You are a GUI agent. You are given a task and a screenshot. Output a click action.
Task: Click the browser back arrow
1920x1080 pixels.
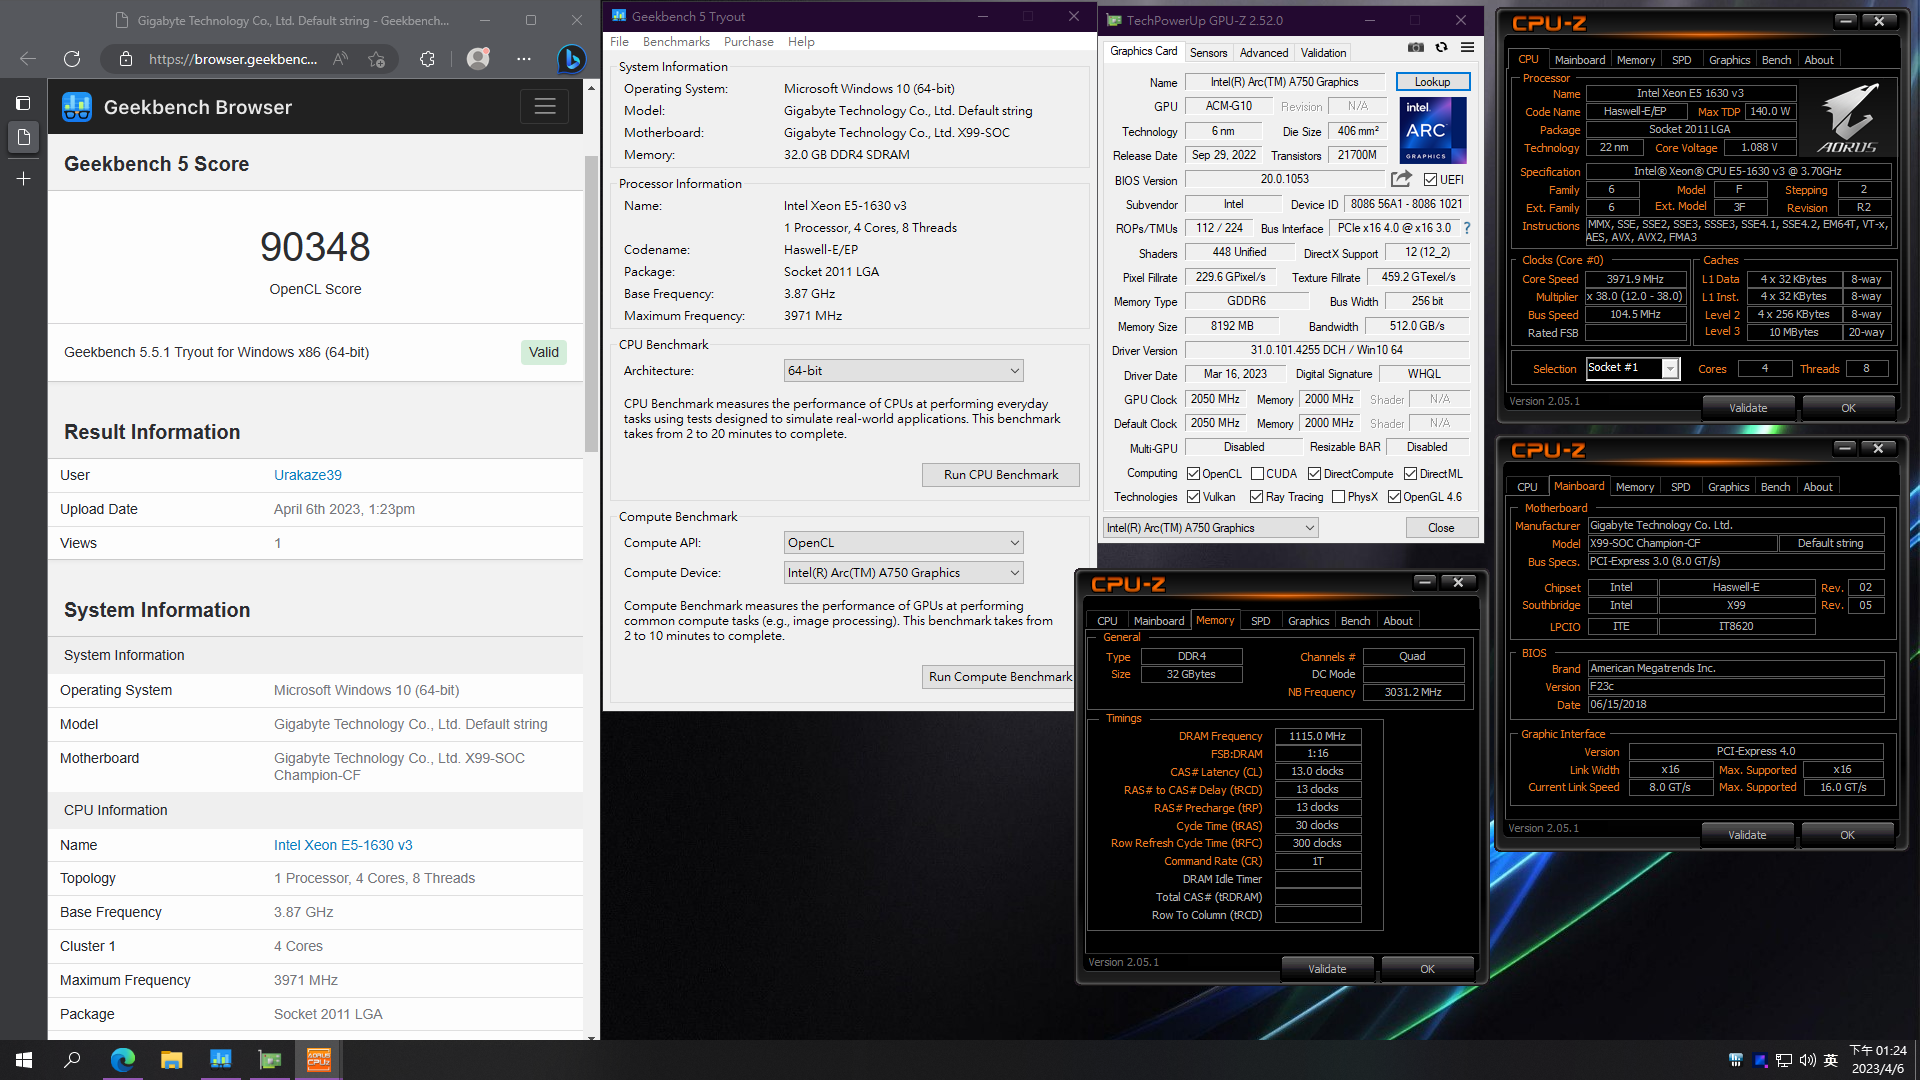click(x=28, y=59)
